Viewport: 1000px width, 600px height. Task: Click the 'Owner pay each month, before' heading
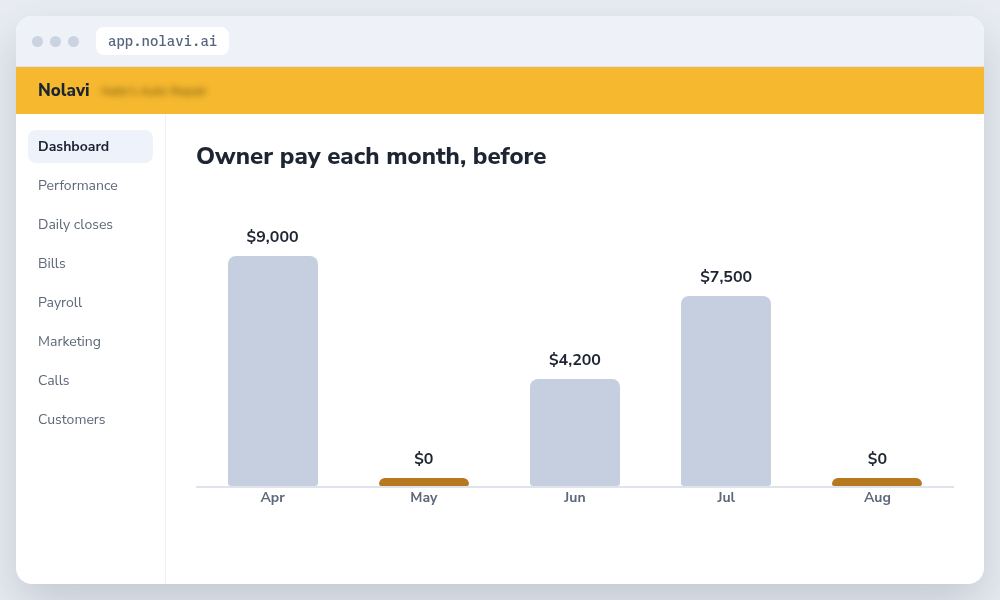(371, 156)
